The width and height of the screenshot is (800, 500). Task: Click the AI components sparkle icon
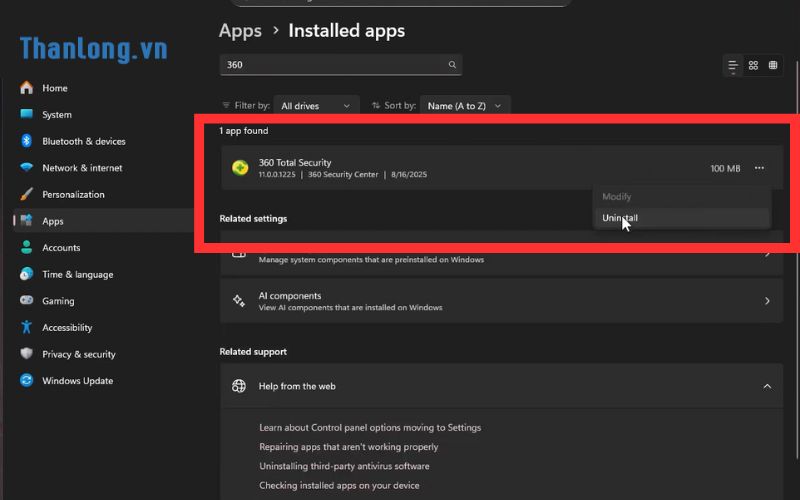tap(239, 301)
